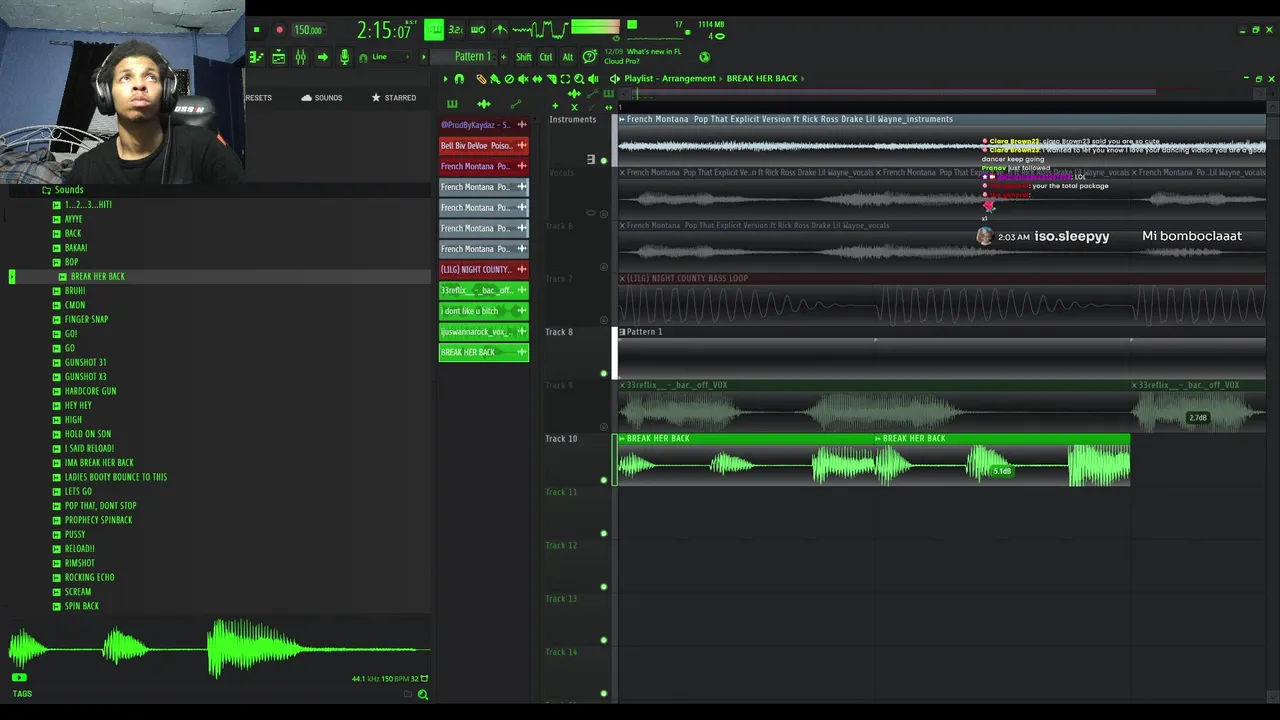
Task: Click the microphone recording icon
Action: coord(344,57)
